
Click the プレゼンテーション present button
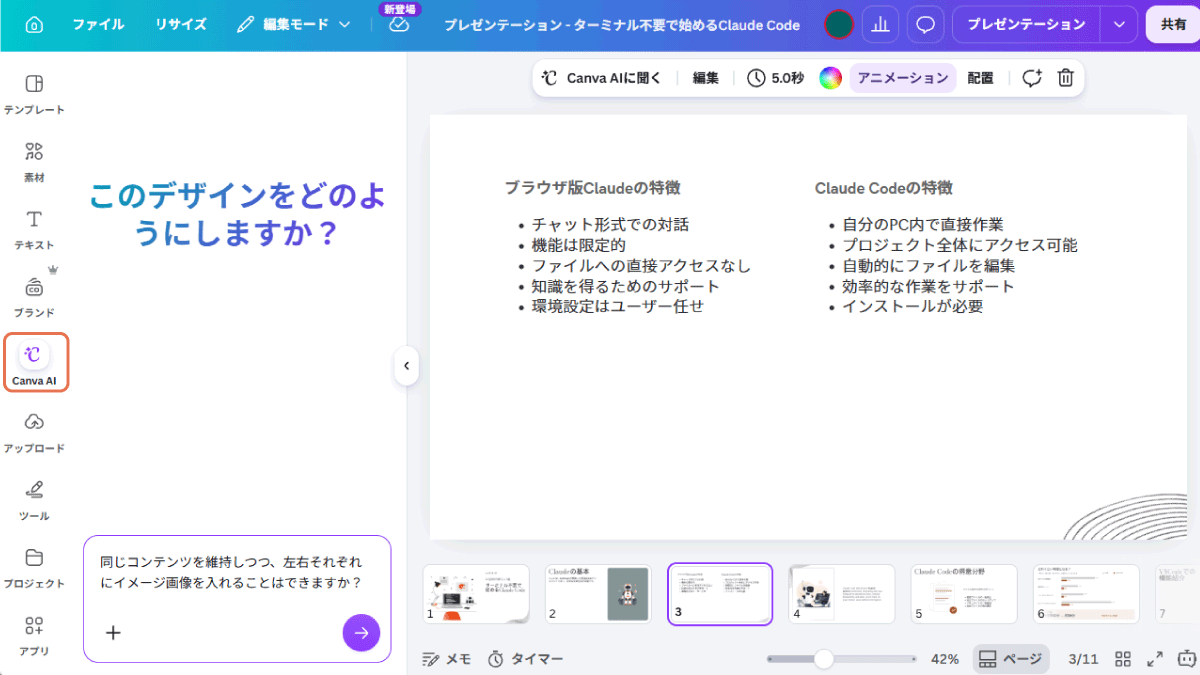(1026, 24)
